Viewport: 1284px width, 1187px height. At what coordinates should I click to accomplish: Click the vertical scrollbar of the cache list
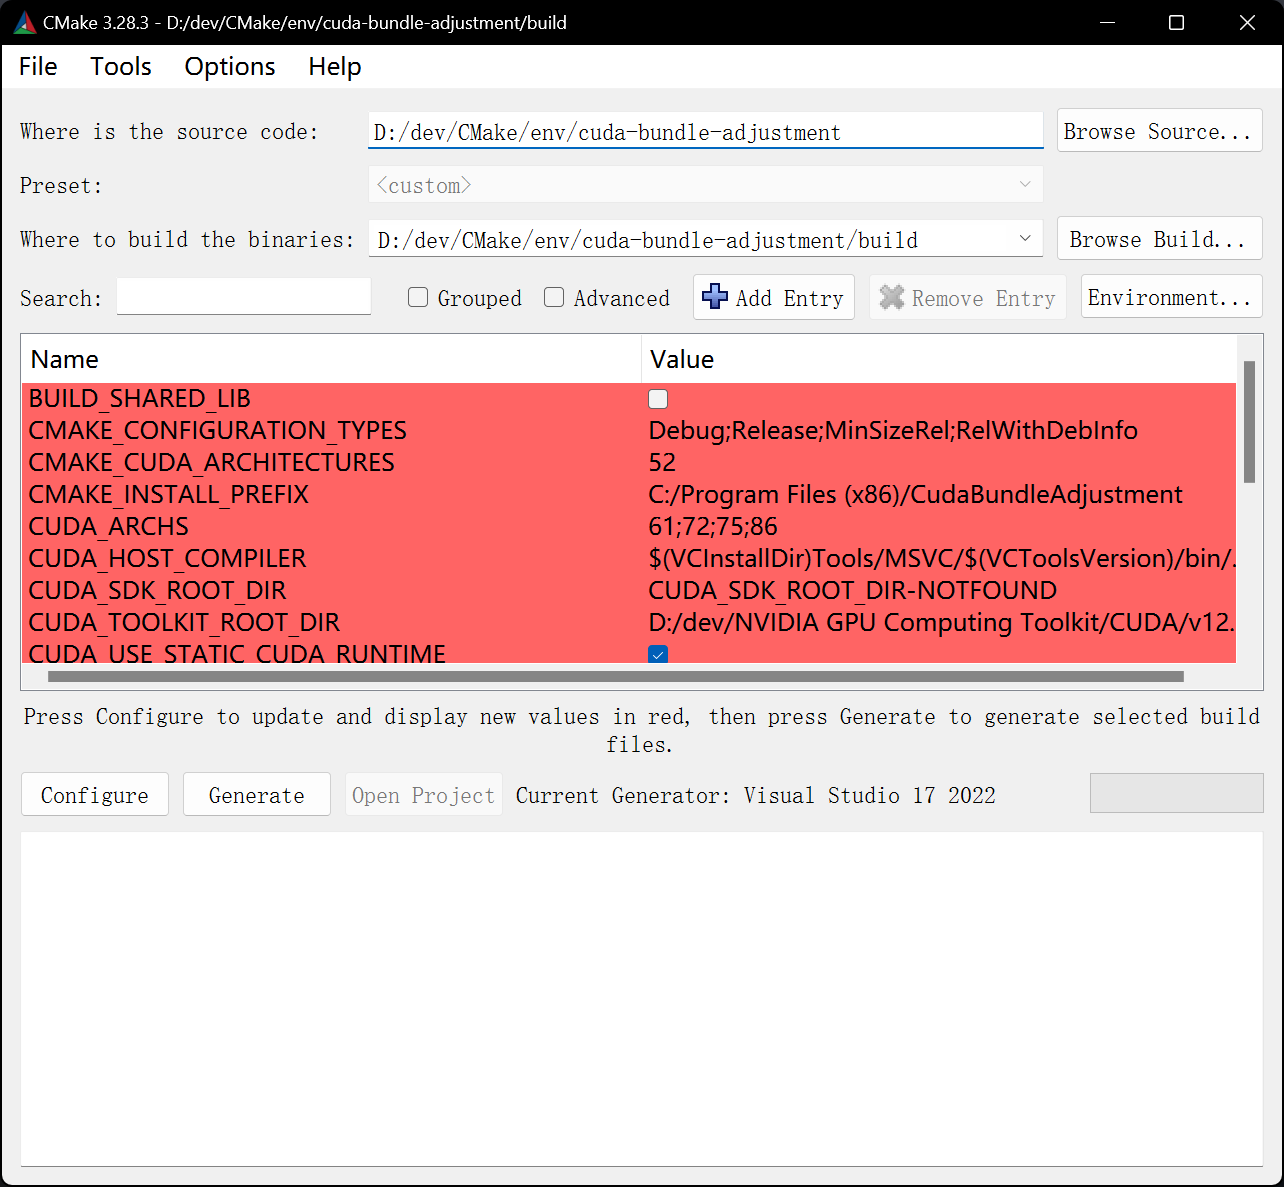tap(1249, 422)
